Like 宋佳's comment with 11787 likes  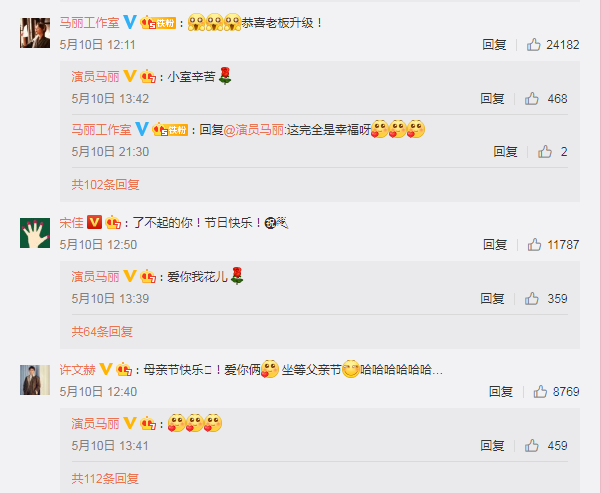coord(534,245)
